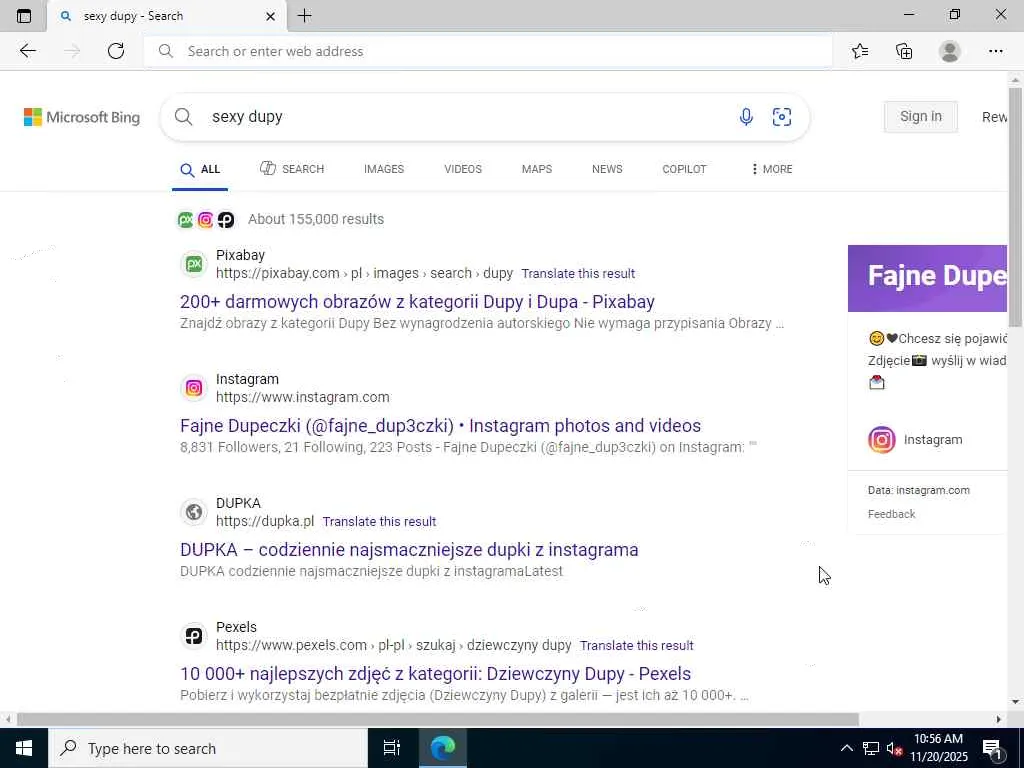Open the Favorites star icon
The image size is (1024, 768).
[x=860, y=51]
